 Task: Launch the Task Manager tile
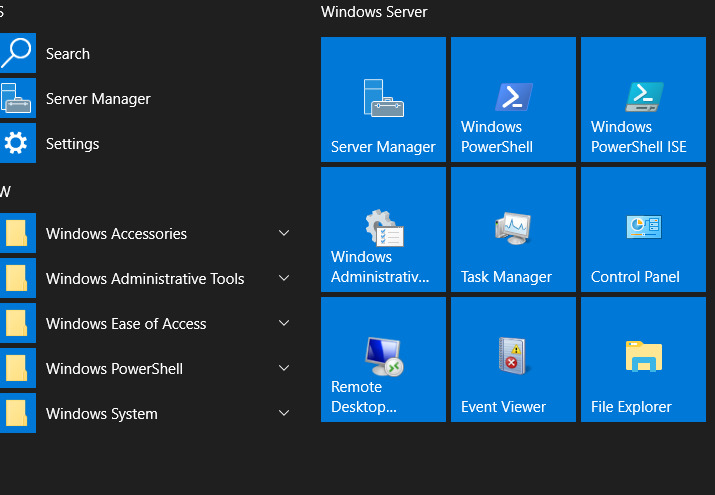(513, 229)
